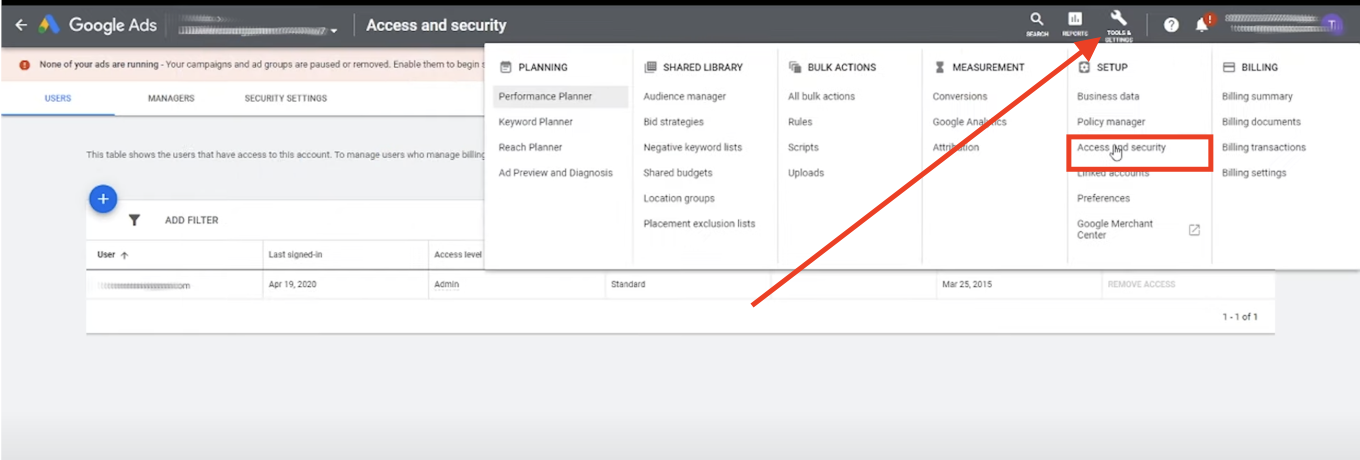Open Reach Planner

pos(531,147)
